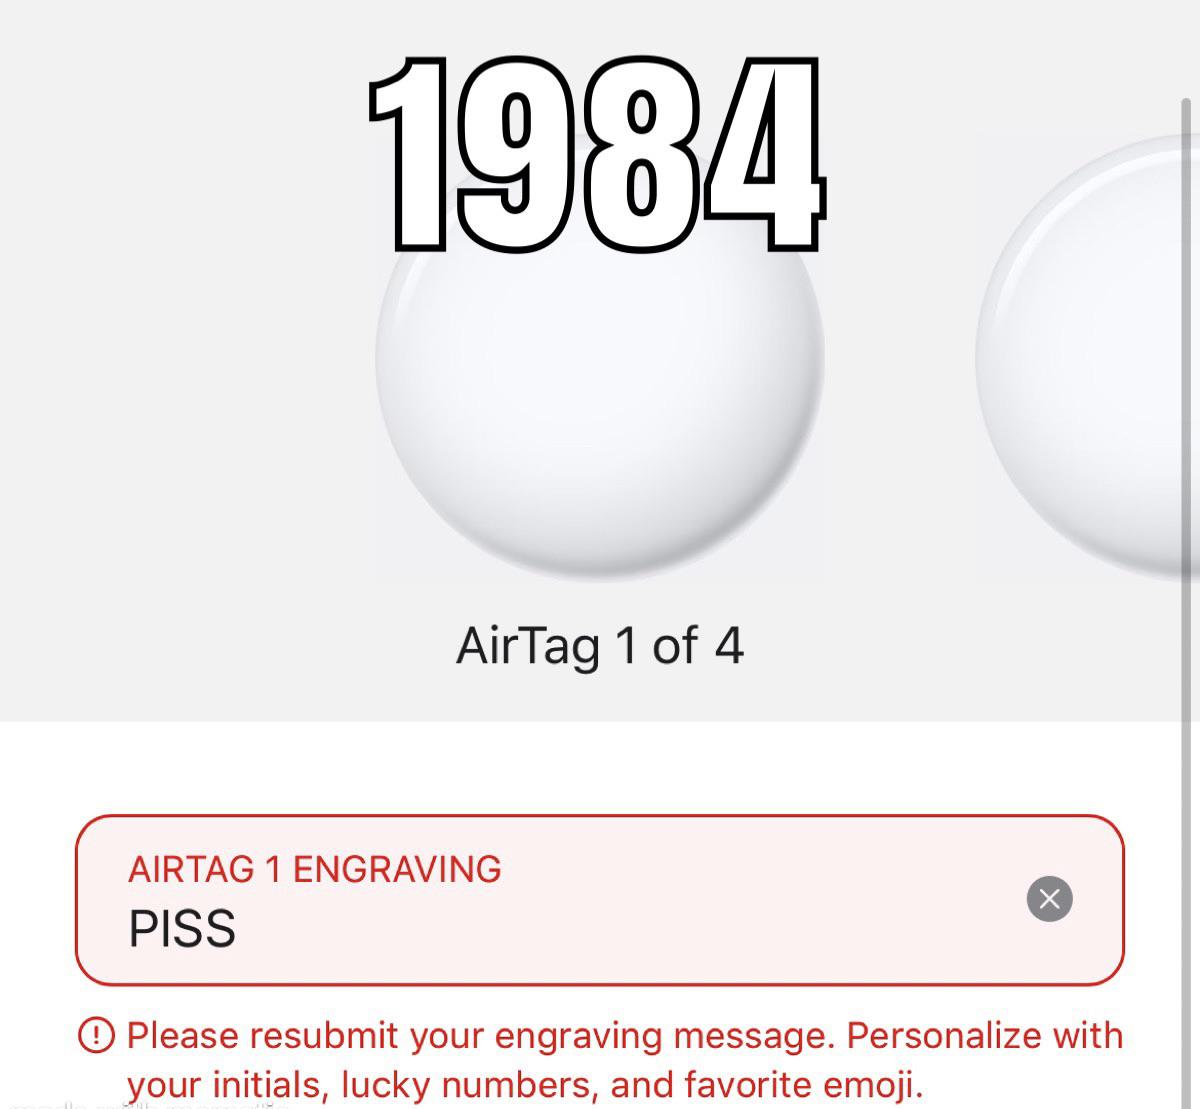Place cursor after the word PISS
The image size is (1200, 1109).
click(x=240, y=928)
